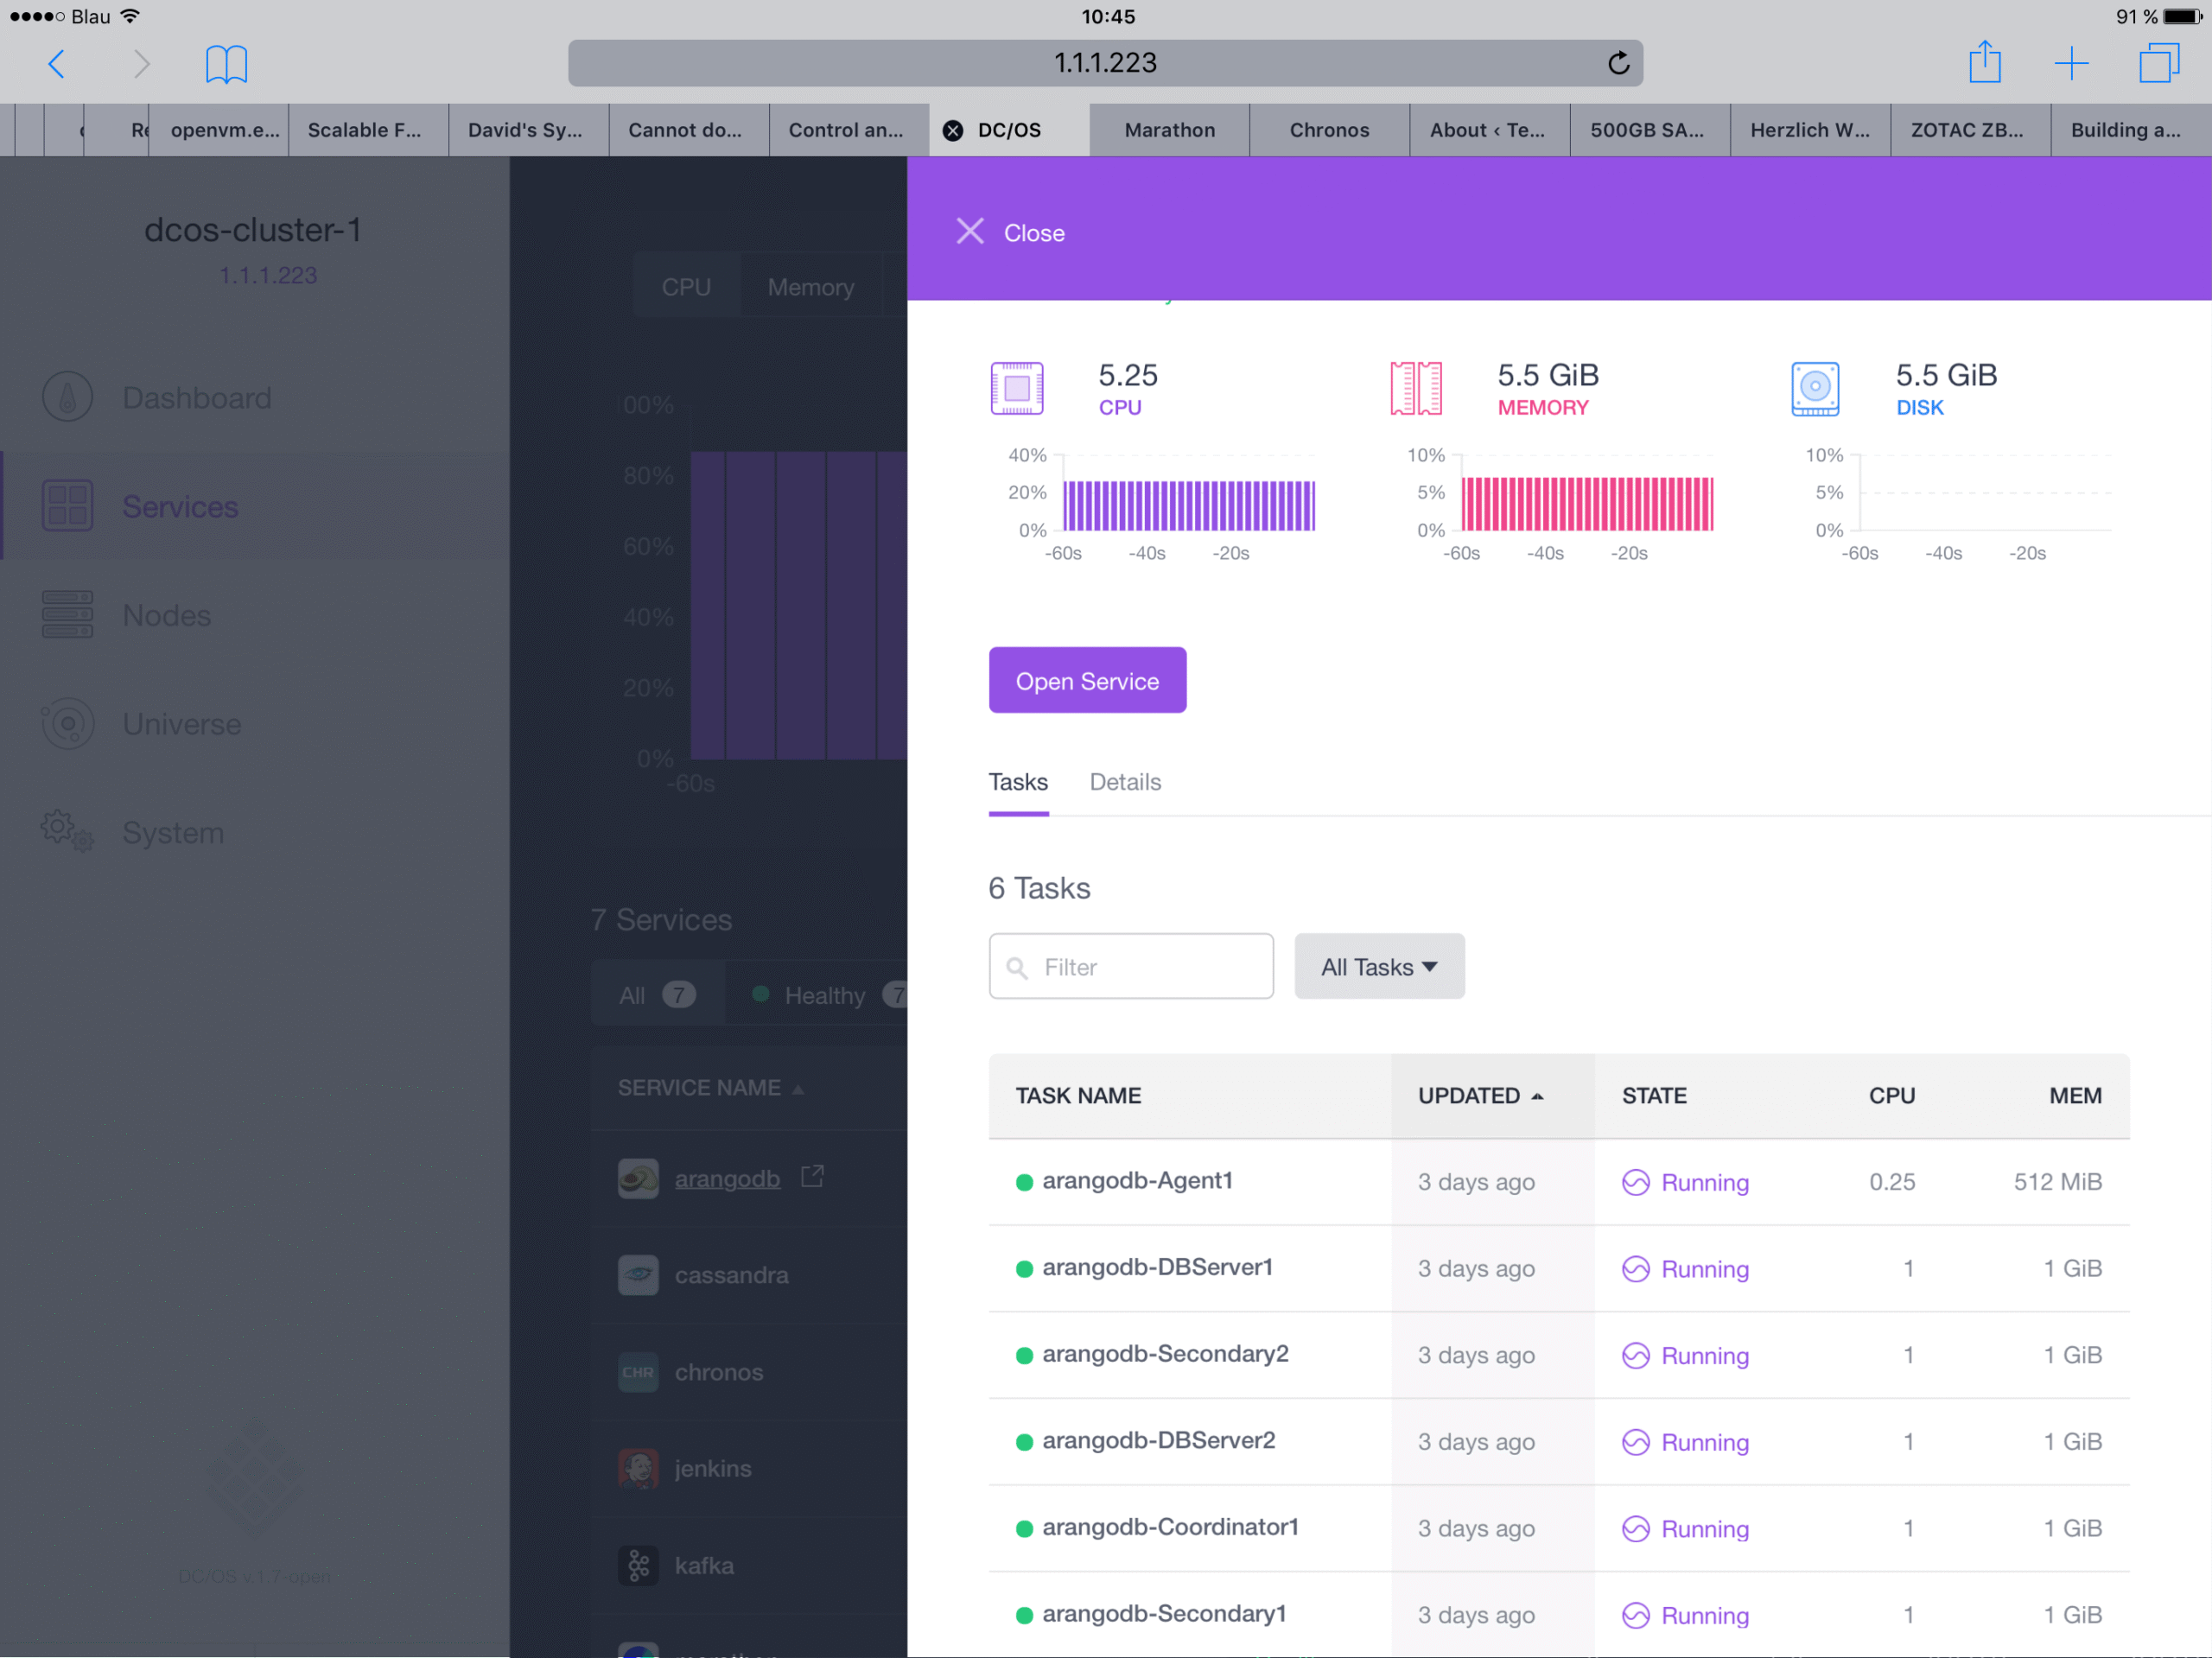Click the filter search magnifier icon
The width and height of the screenshot is (2212, 1658).
(x=1016, y=967)
